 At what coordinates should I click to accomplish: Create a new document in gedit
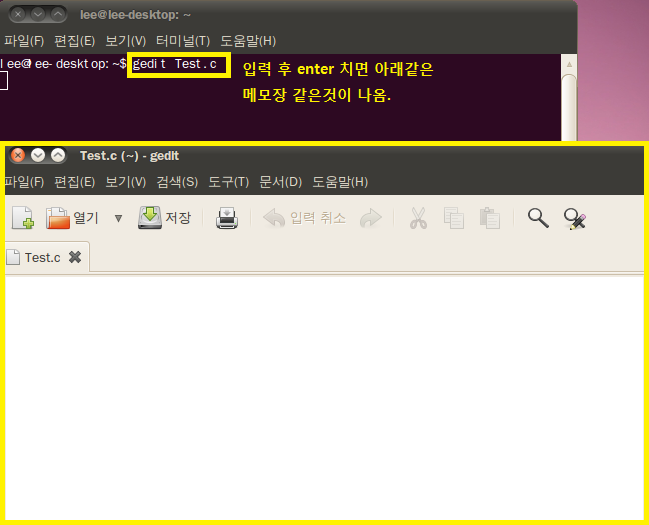[x=23, y=218]
